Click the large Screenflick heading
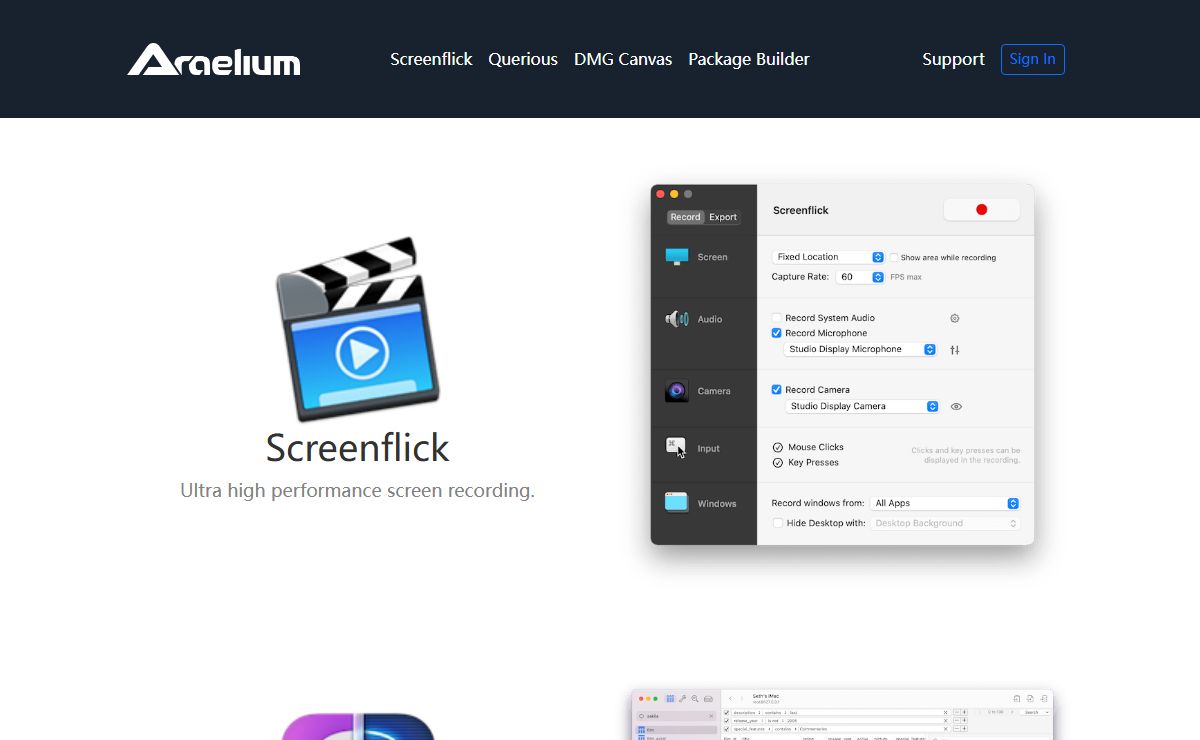The image size is (1200, 740). (358, 448)
